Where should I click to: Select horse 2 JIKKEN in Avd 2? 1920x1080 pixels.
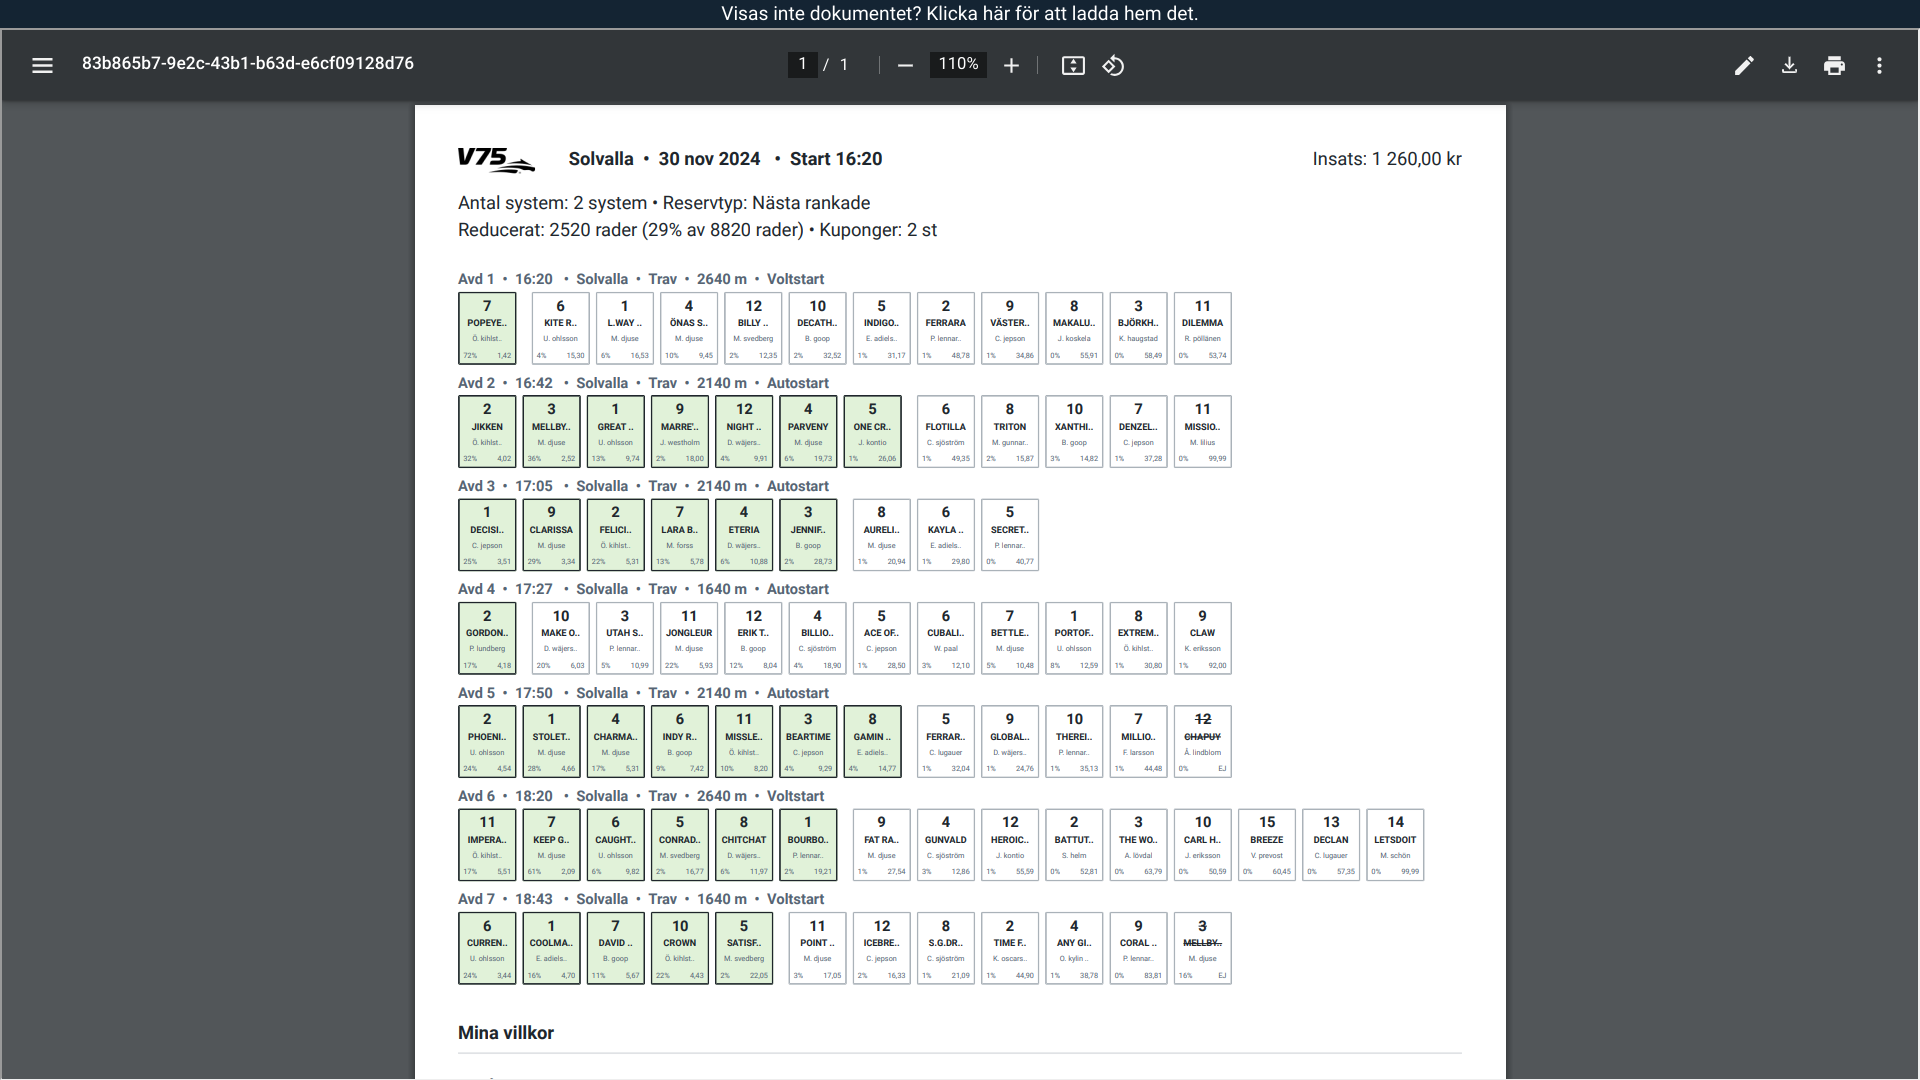(x=487, y=431)
